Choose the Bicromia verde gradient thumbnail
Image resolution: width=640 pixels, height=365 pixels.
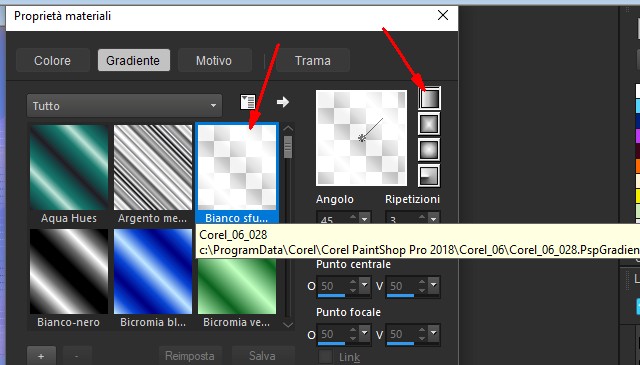pyautogui.click(x=237, y=286)
